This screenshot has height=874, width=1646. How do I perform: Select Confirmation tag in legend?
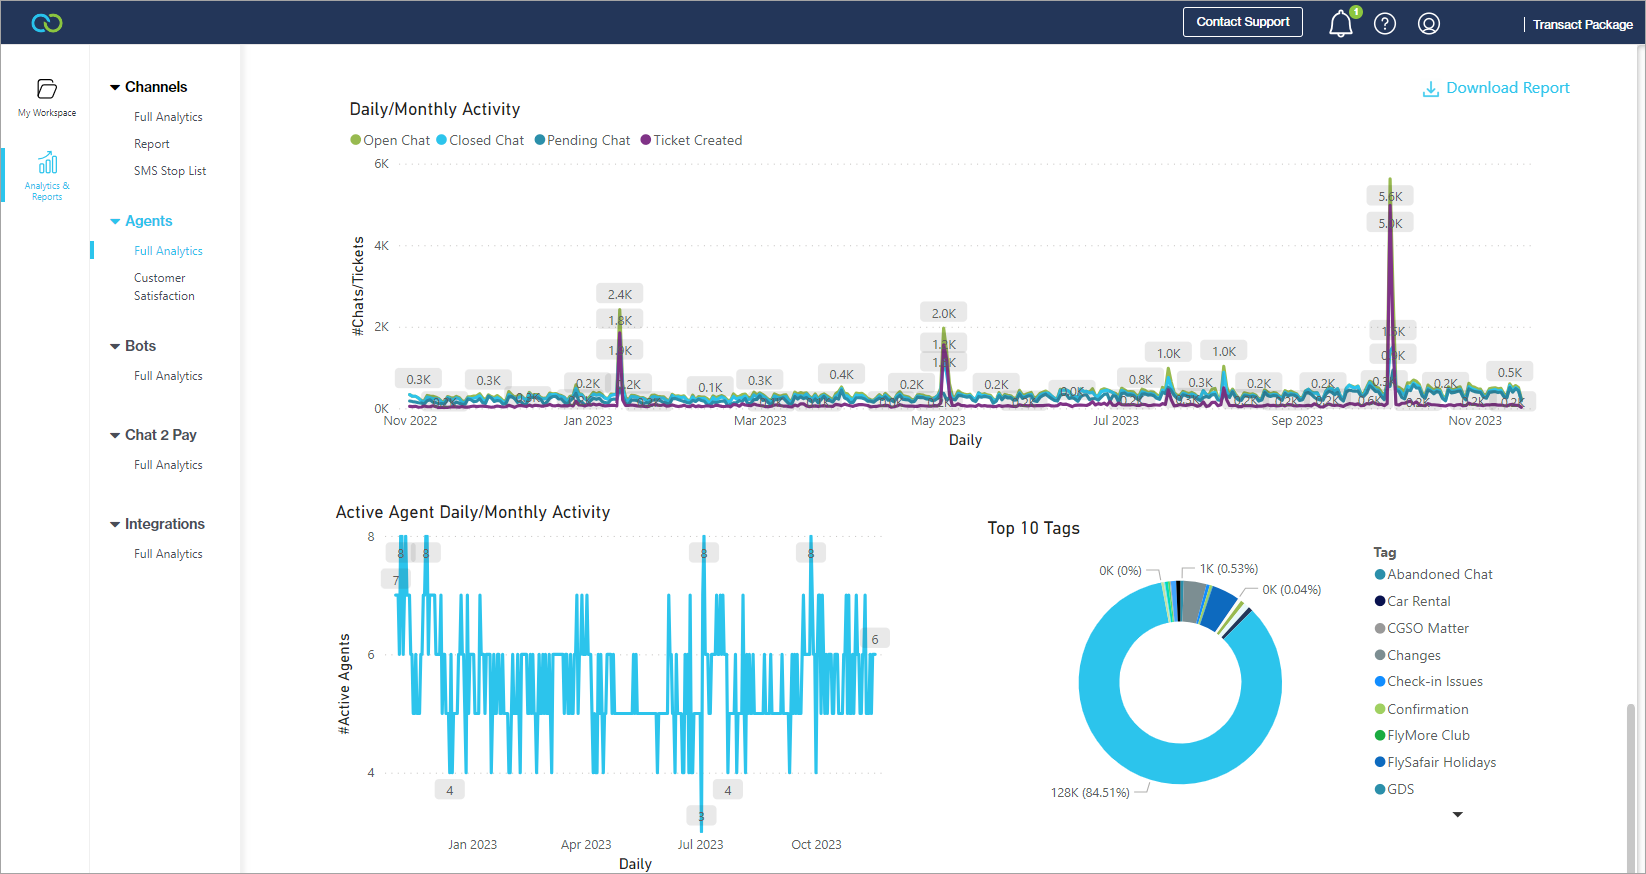pyautogui.click(x=1422, y=709)
